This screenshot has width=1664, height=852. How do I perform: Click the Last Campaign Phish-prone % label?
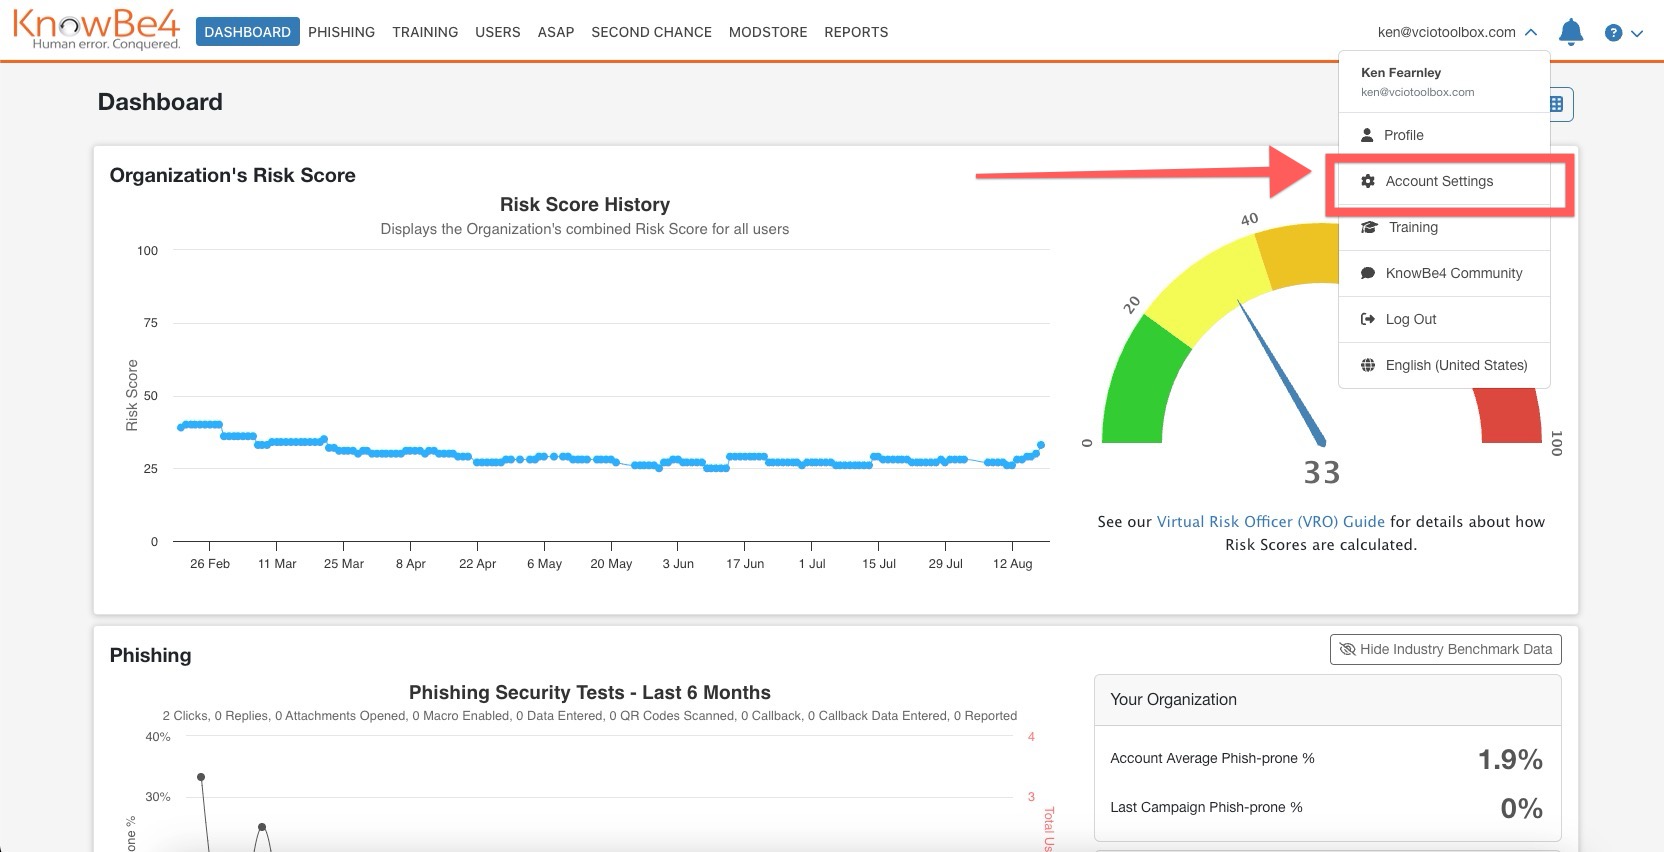click(x=1206, y=807)
